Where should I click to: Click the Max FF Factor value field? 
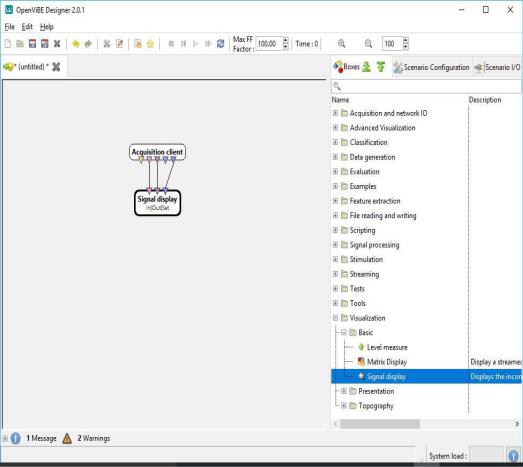tap(269, 44)
